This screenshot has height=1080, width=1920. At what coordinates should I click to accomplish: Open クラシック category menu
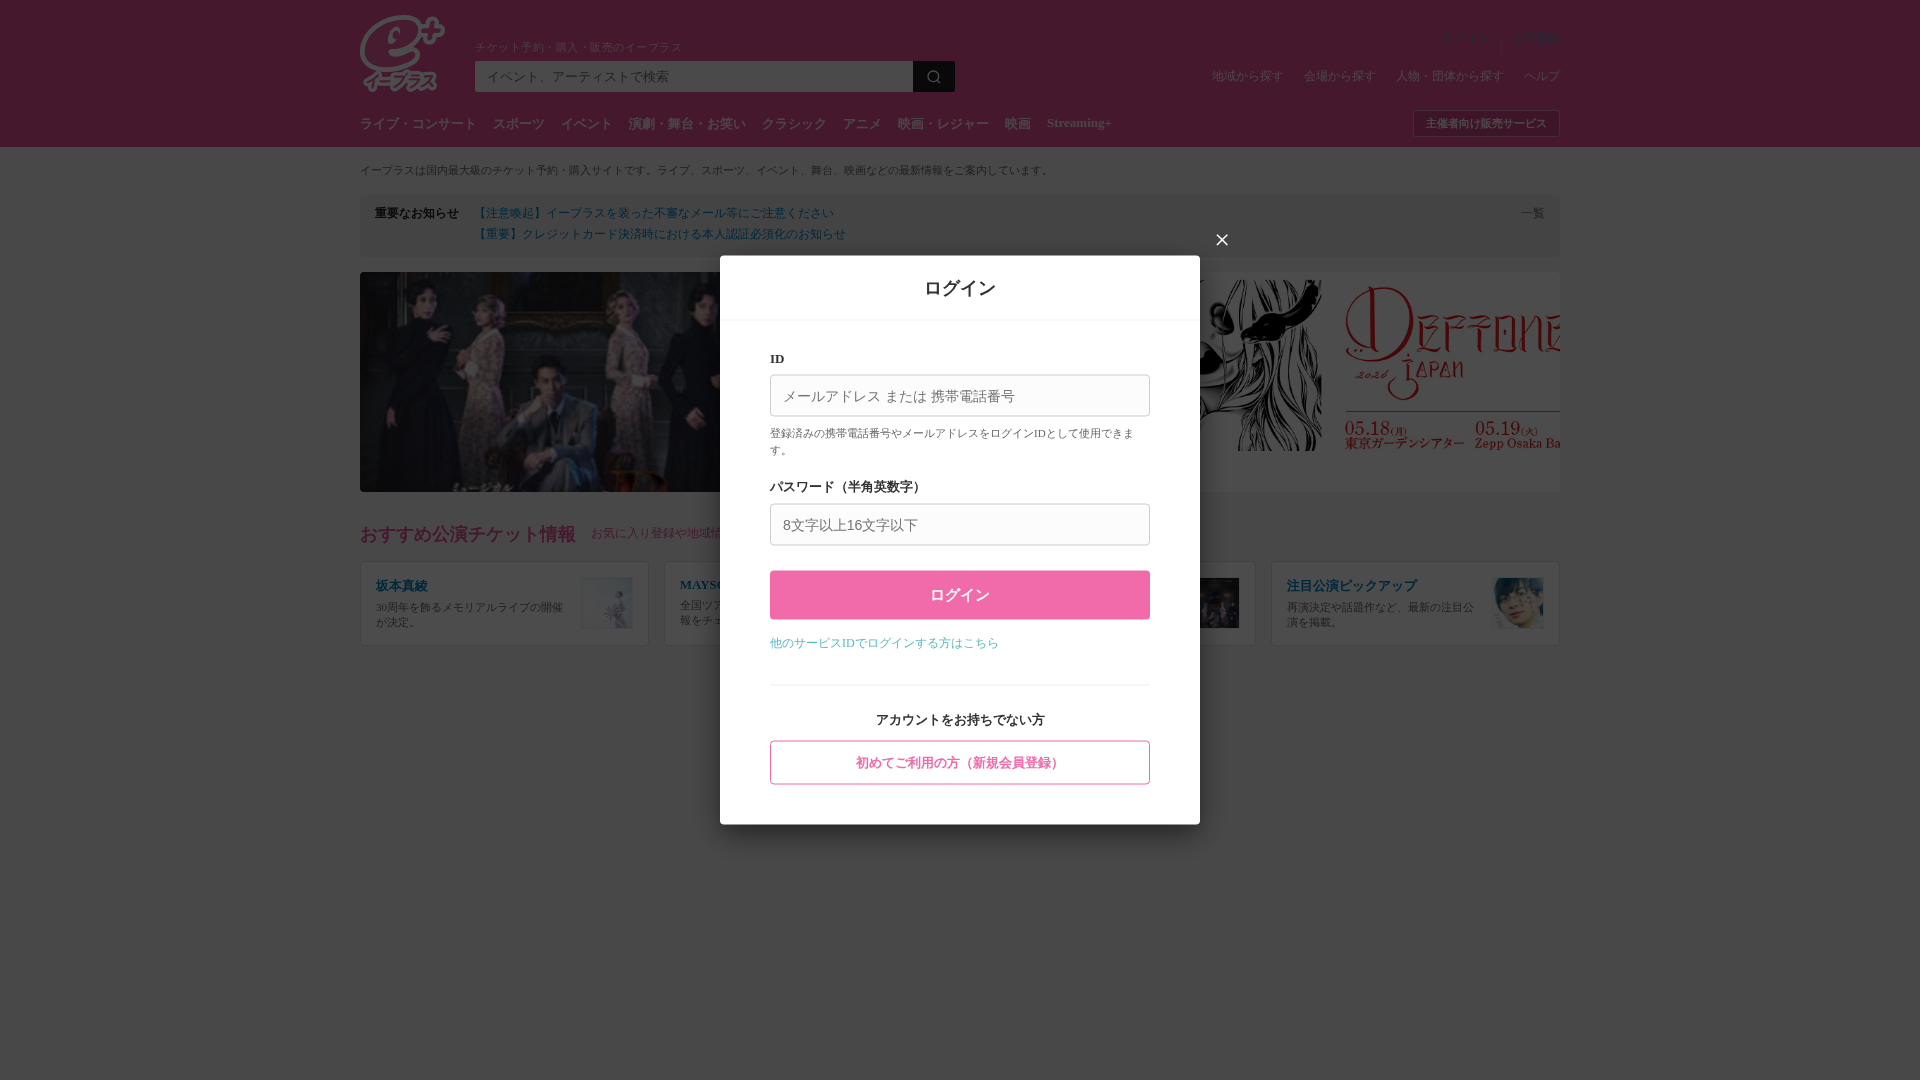point(794,124)
